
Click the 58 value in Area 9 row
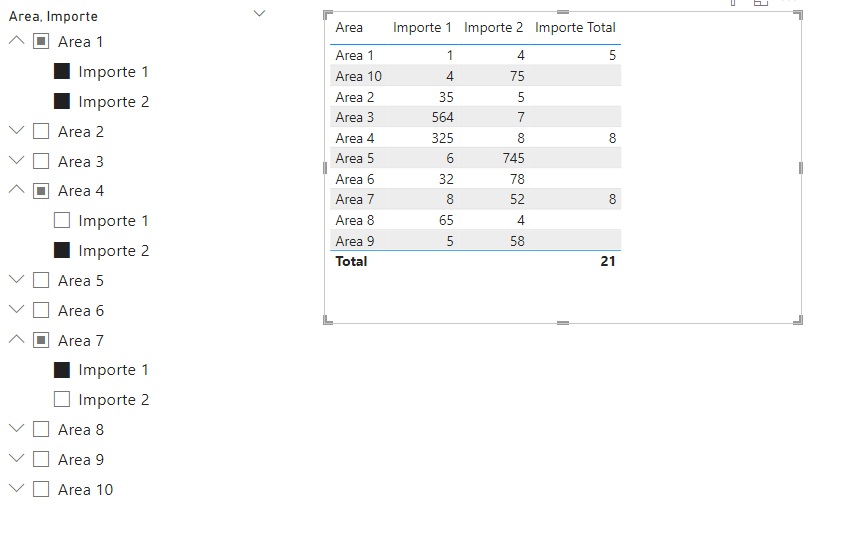517,241
